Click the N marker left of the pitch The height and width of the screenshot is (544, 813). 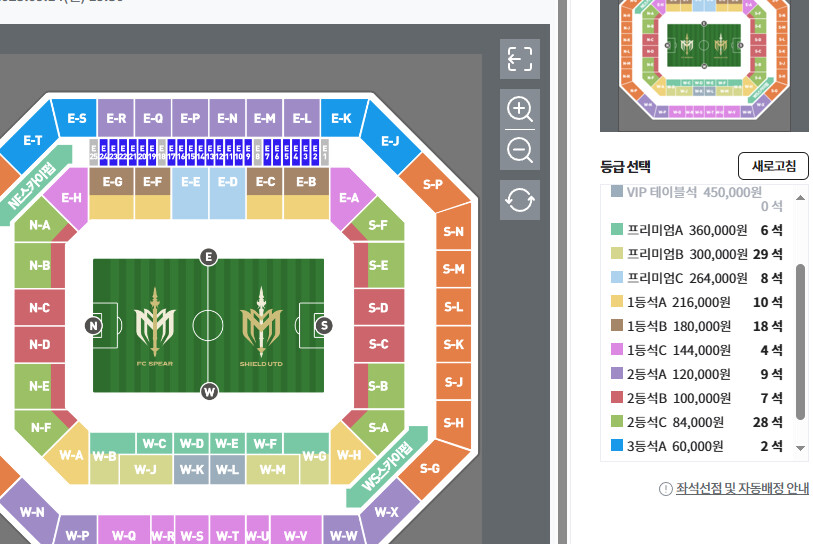[93, 325]
